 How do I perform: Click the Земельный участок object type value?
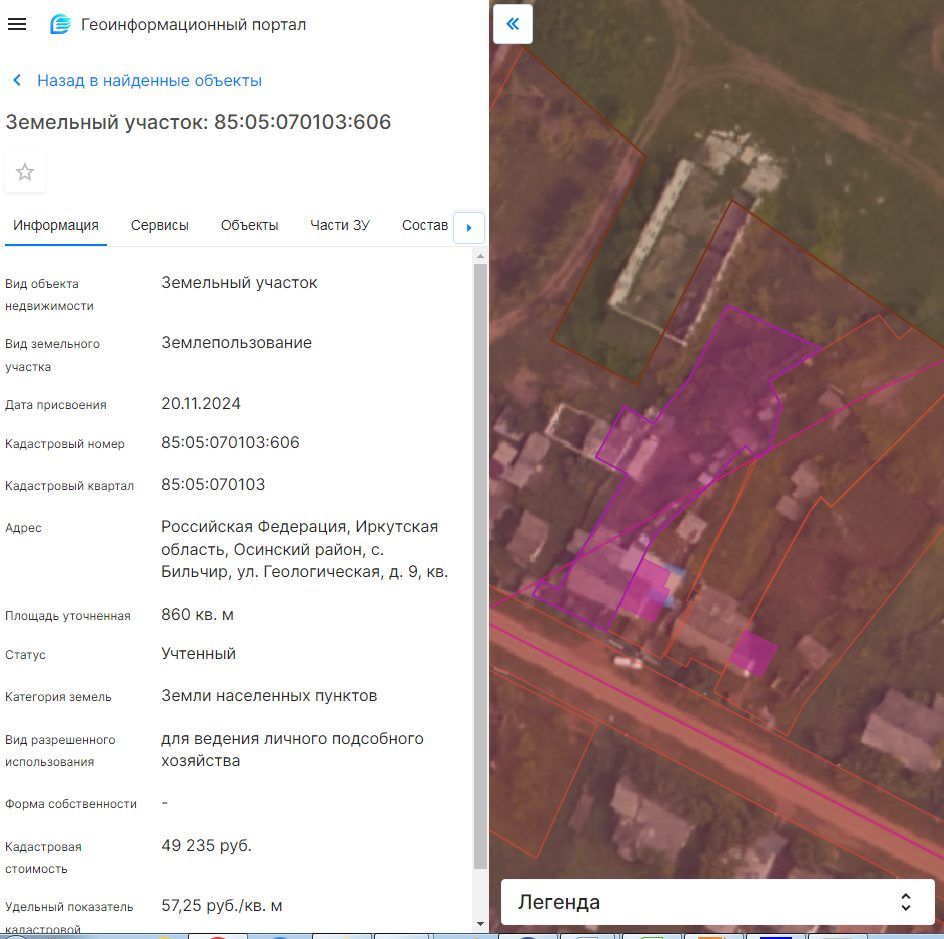pos(239,282)
